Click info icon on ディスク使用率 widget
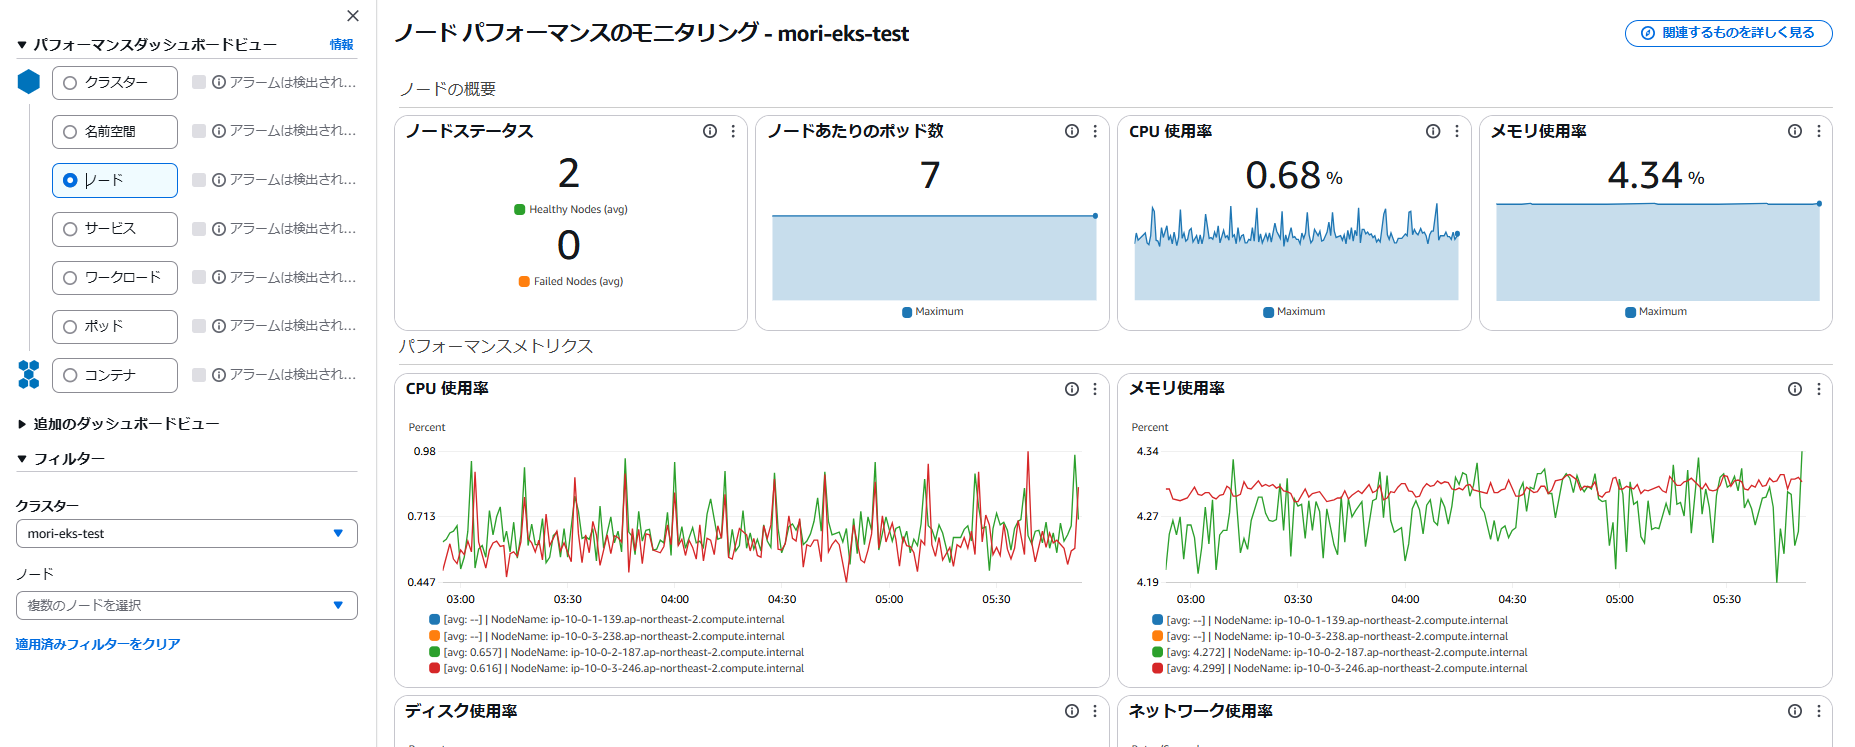1855x747 pixels. (x=1072, y=711)
